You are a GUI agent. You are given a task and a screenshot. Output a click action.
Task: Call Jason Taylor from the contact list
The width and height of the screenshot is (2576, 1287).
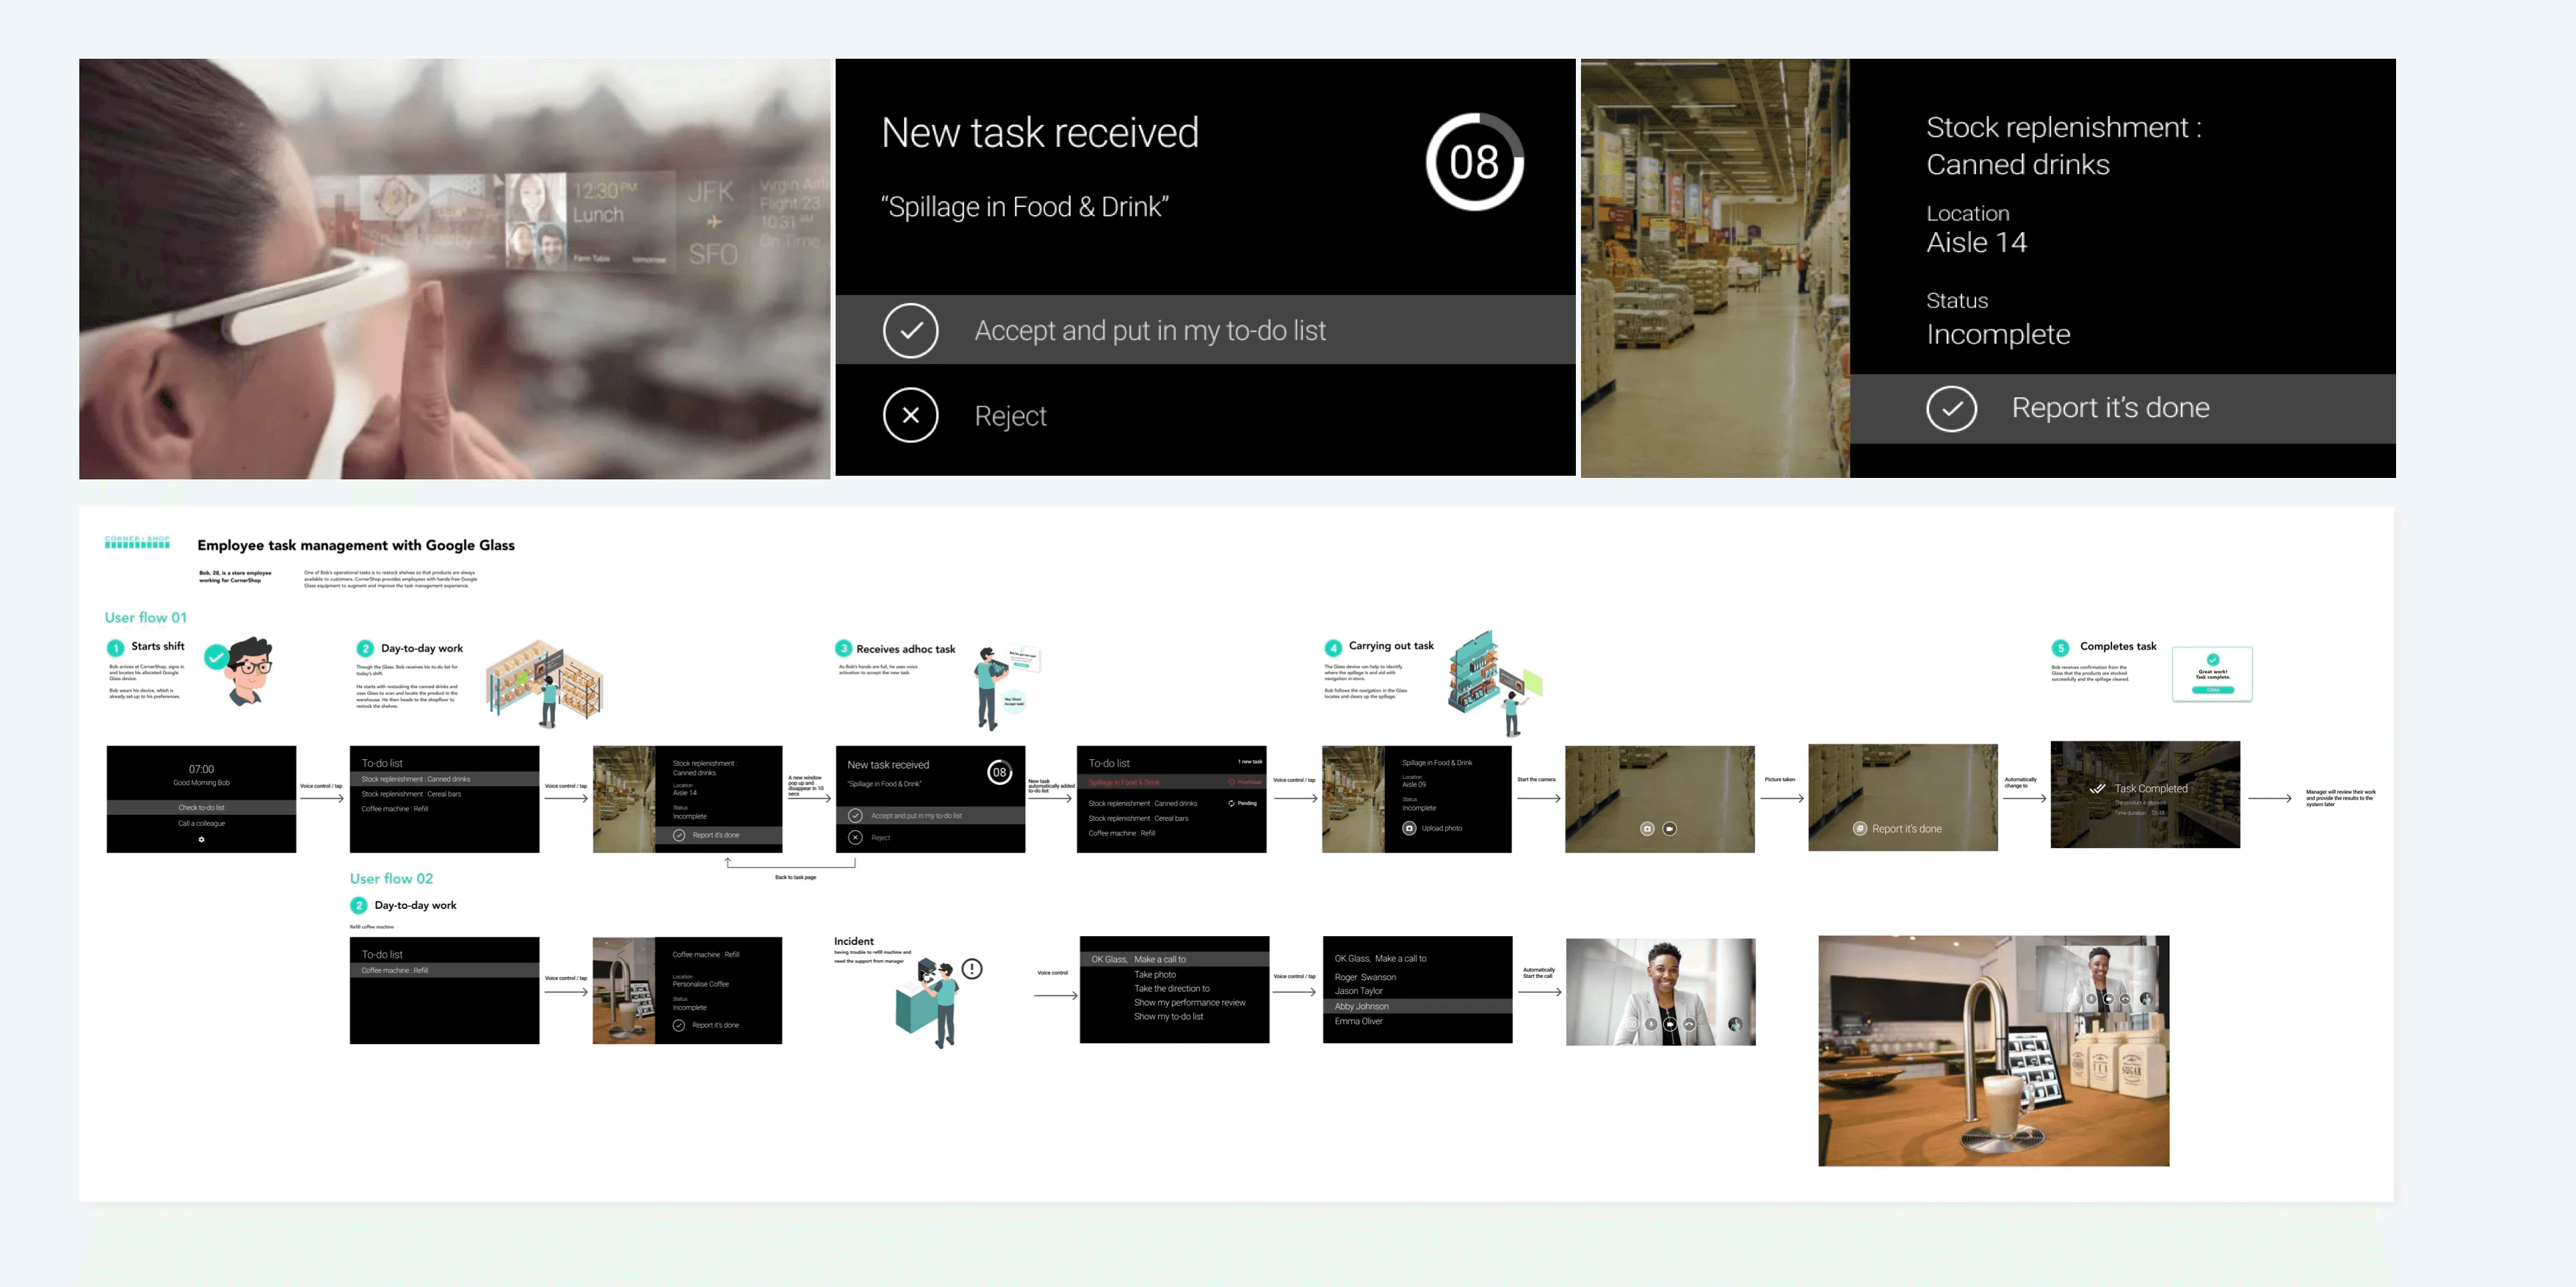pyautogui.click(x=1359, y=991)
